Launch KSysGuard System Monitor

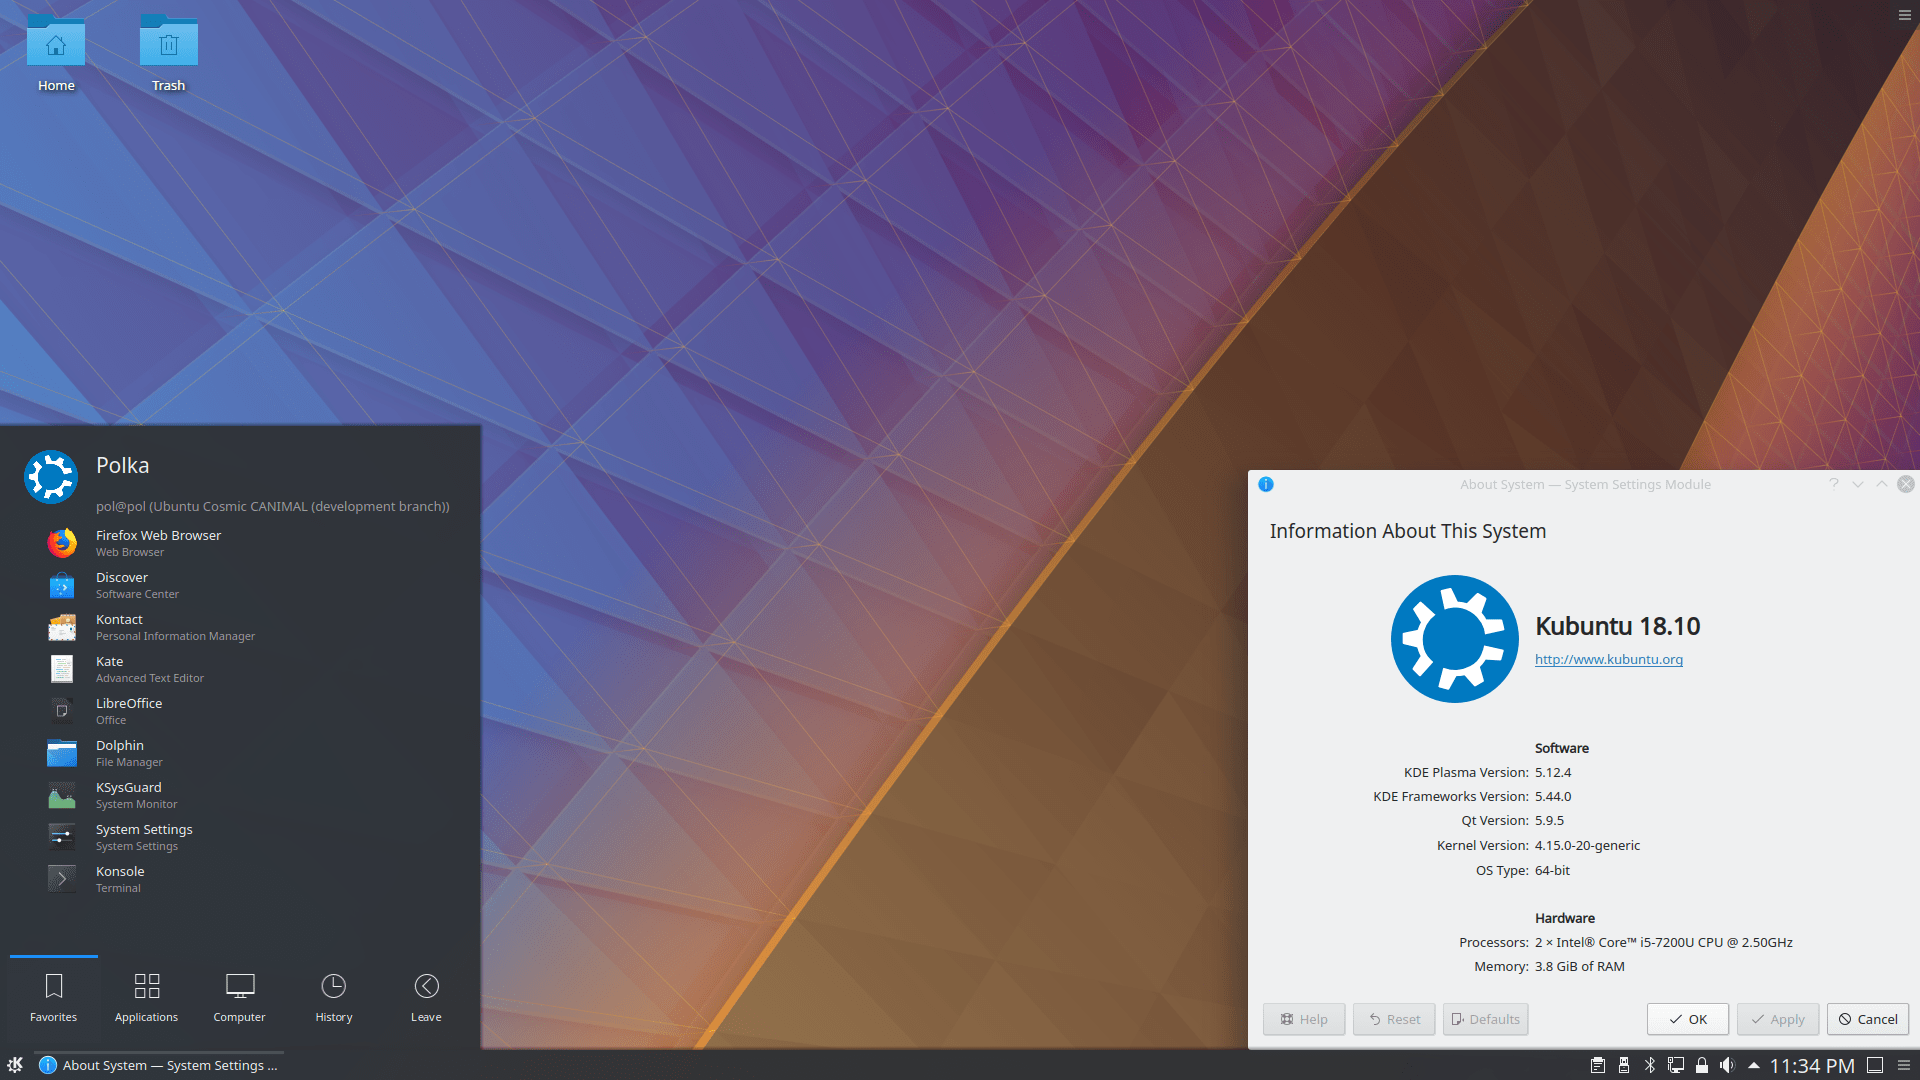(240, 795)
